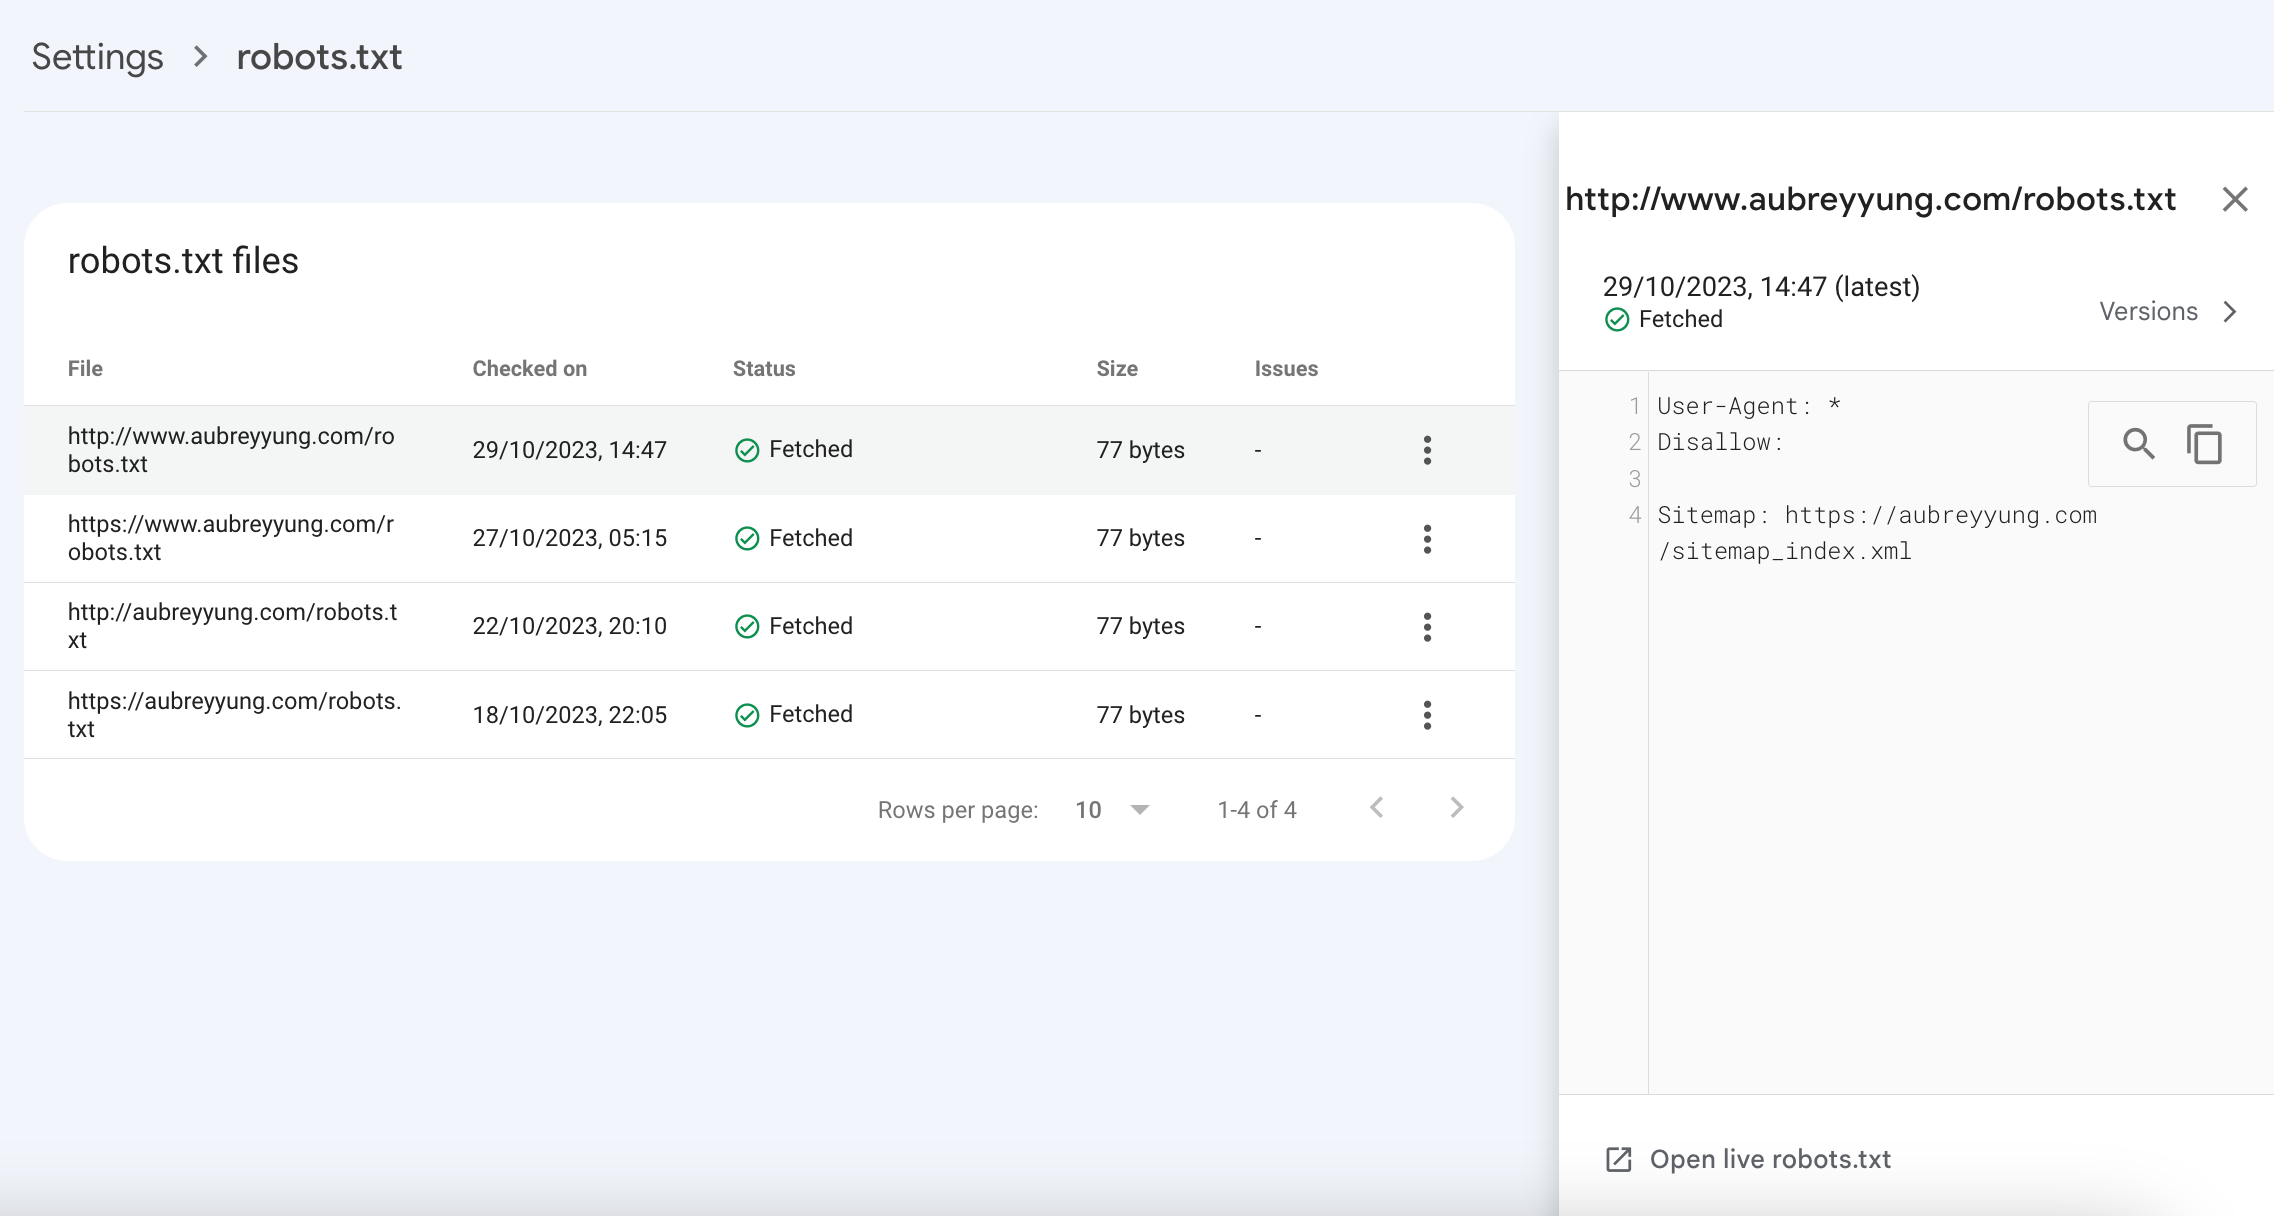Click the open-in-new-tab icon beside Open live robots.txt

click(x=1619, y=1159)
